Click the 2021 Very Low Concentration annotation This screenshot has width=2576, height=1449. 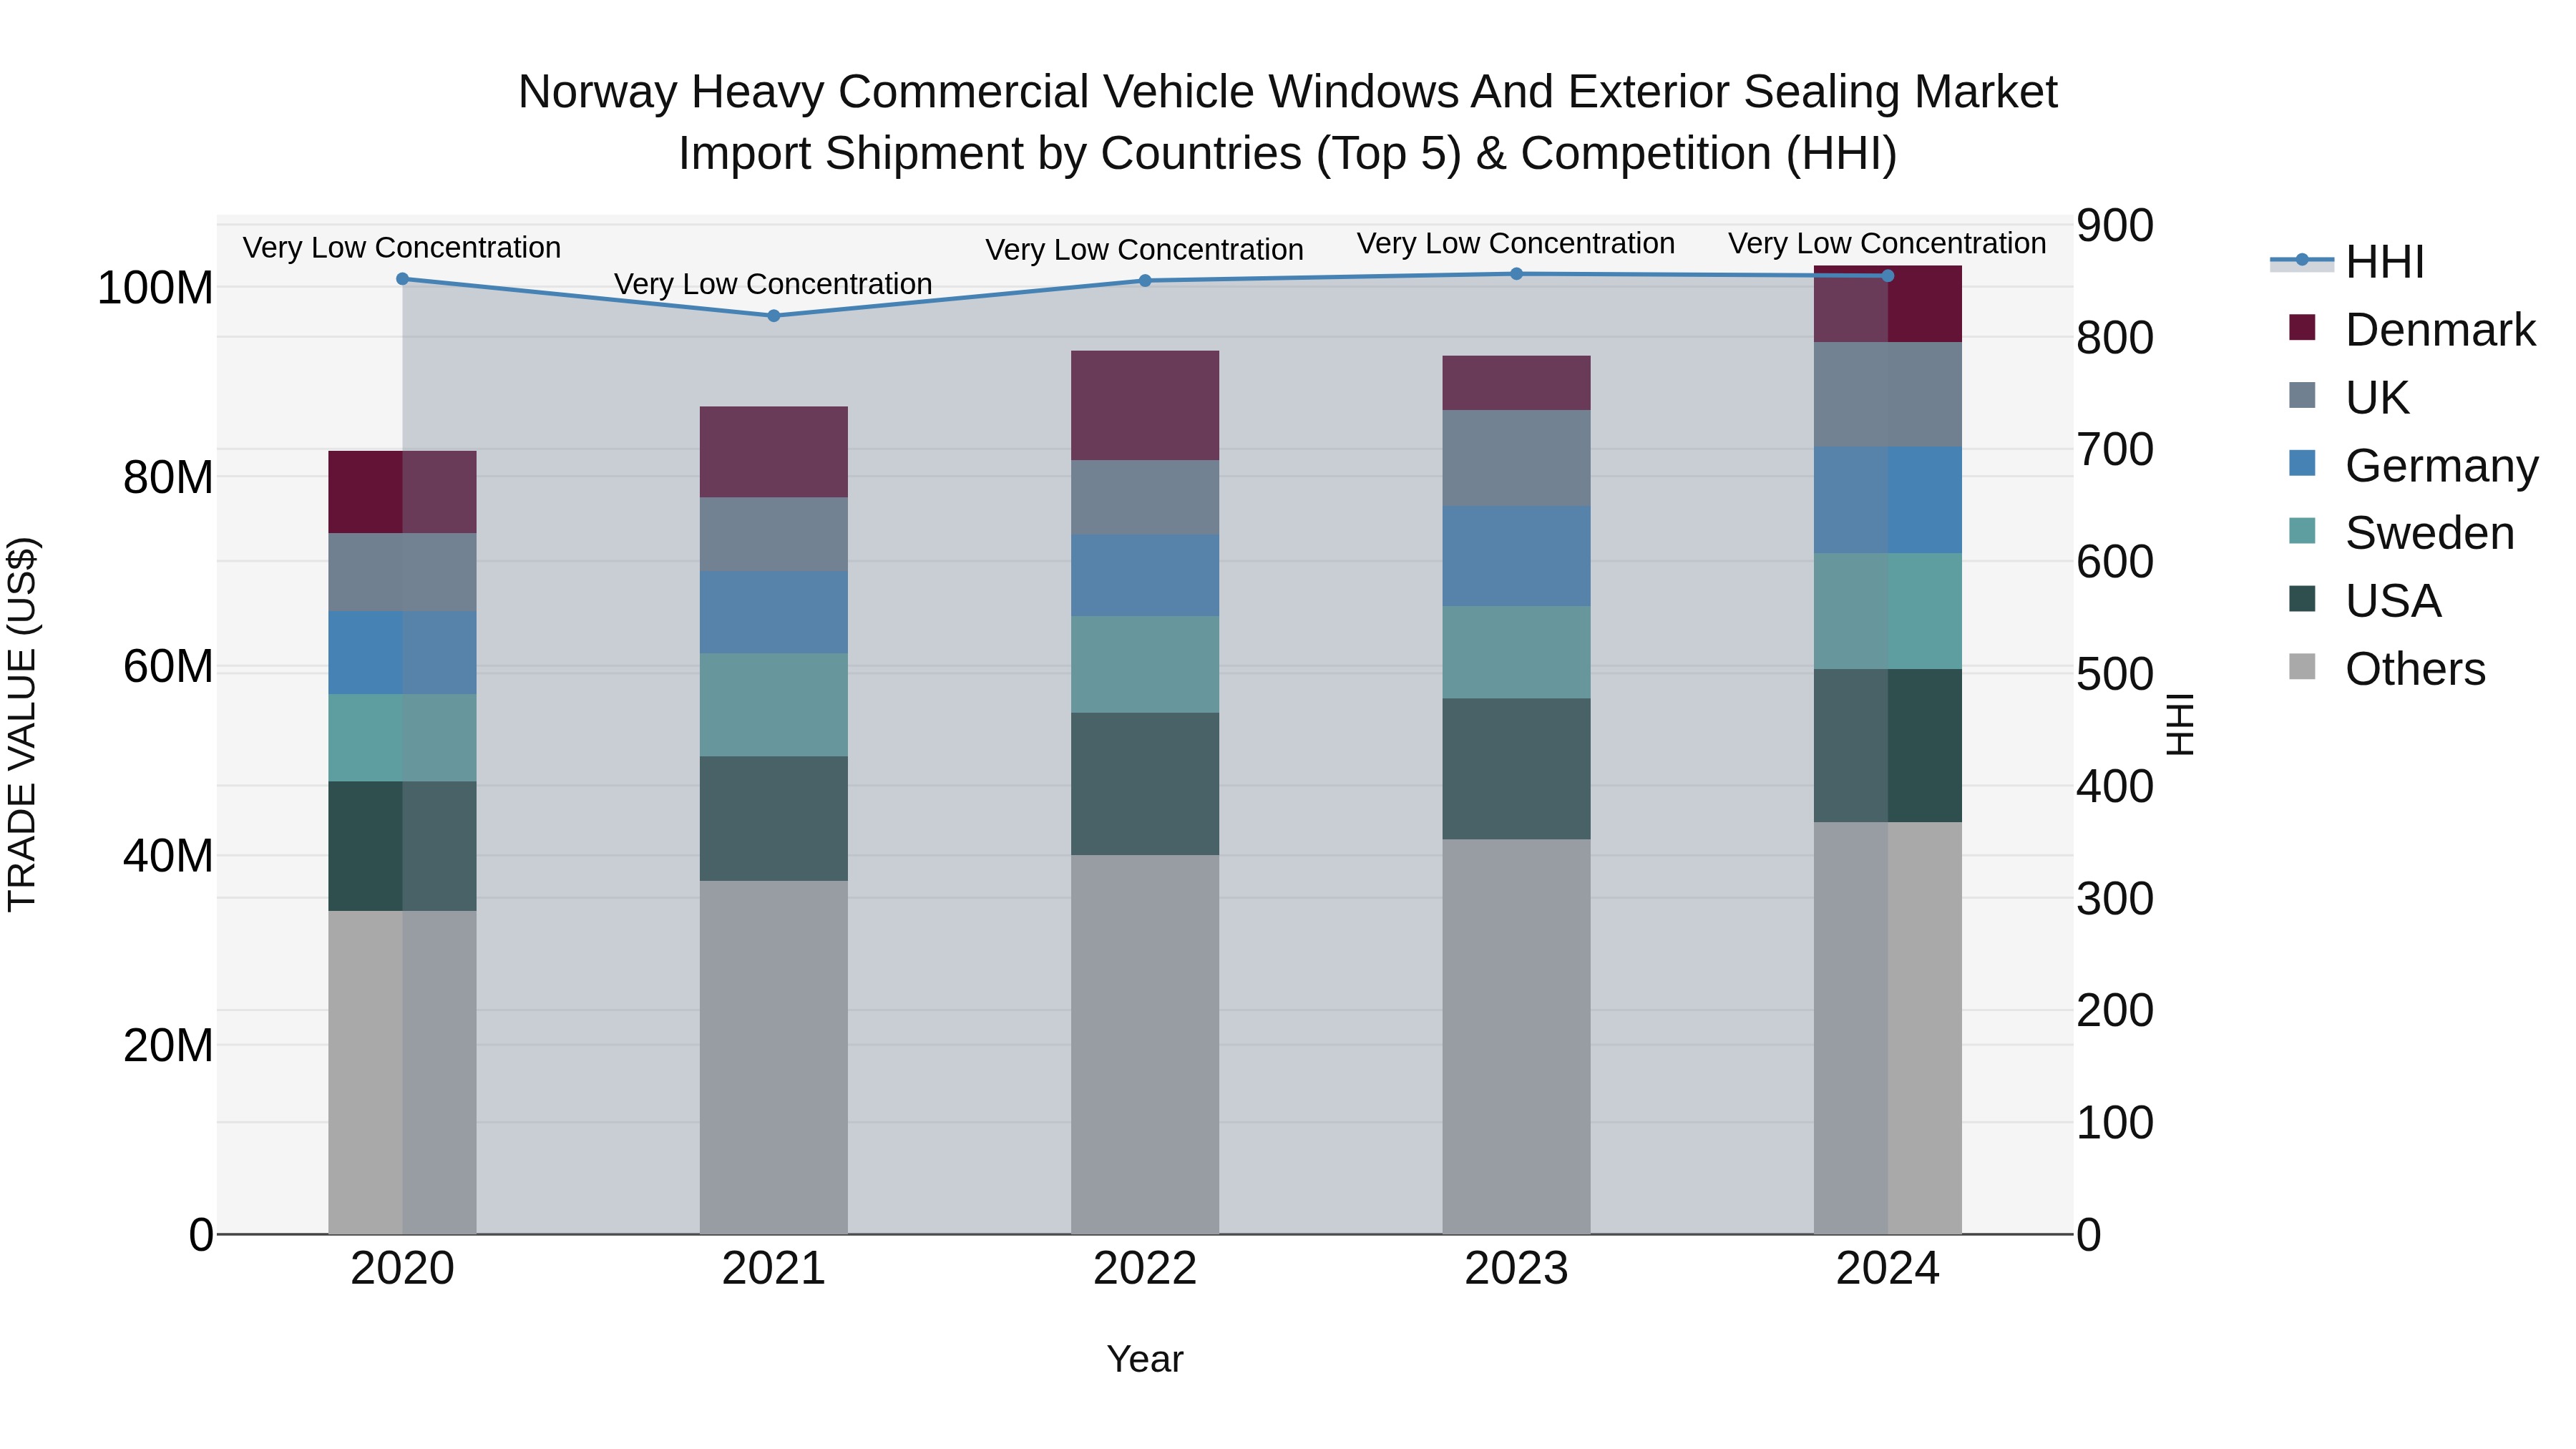tap(773, 284)
